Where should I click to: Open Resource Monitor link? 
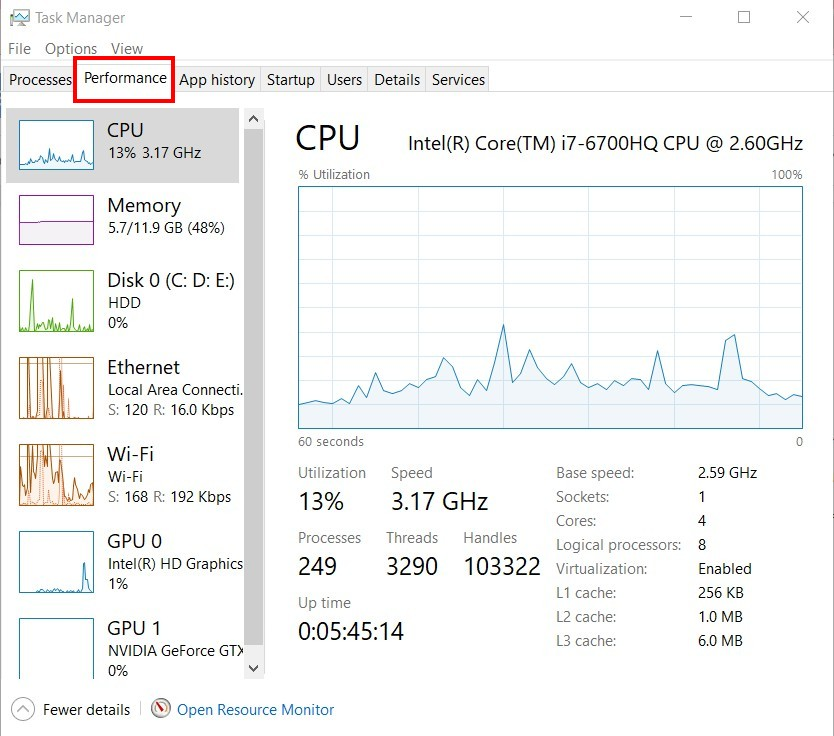click(x=255, y=709)
